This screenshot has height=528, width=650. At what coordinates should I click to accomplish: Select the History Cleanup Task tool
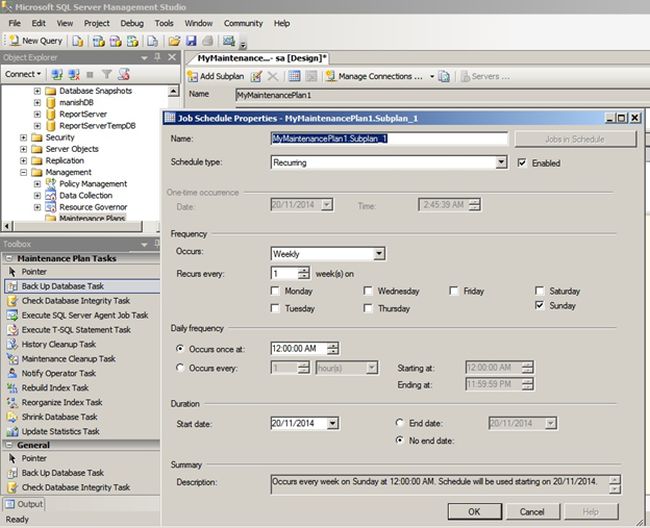[59, 344]
